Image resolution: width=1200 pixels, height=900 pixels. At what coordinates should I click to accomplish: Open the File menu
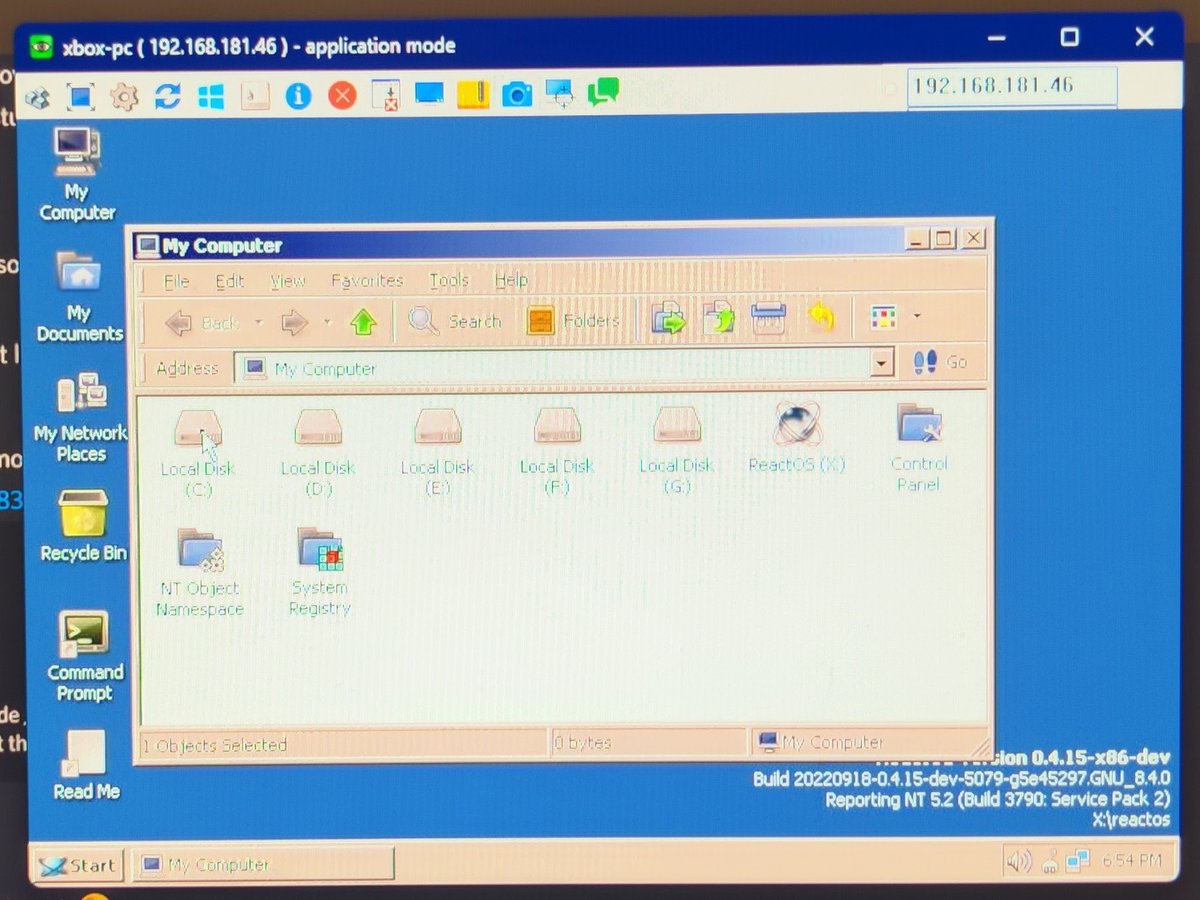[176, 281]
